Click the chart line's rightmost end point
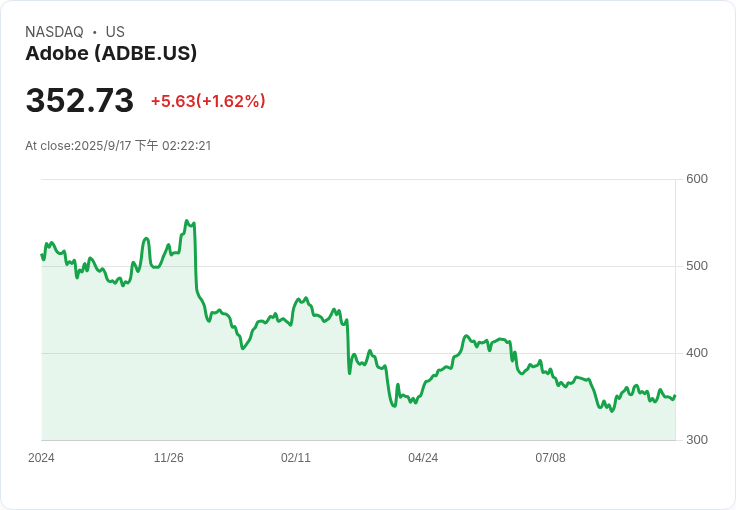The width and height of the screenshot is (736, 510). (675, 396)
